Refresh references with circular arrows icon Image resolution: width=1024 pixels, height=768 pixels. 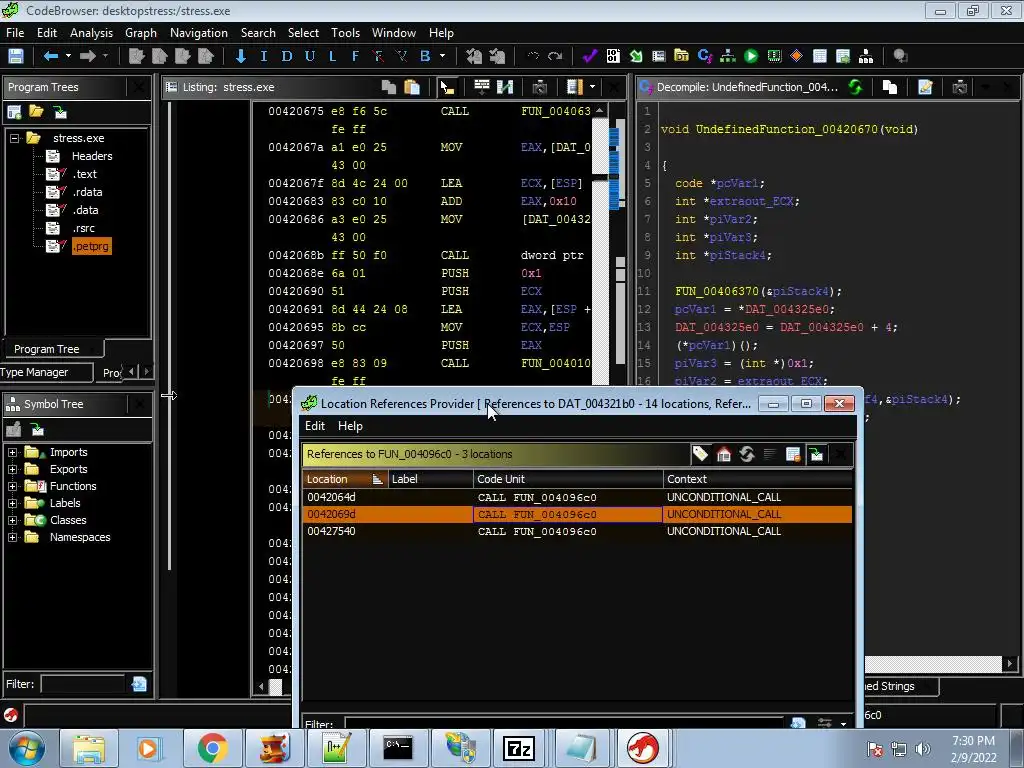click(746, 454)
